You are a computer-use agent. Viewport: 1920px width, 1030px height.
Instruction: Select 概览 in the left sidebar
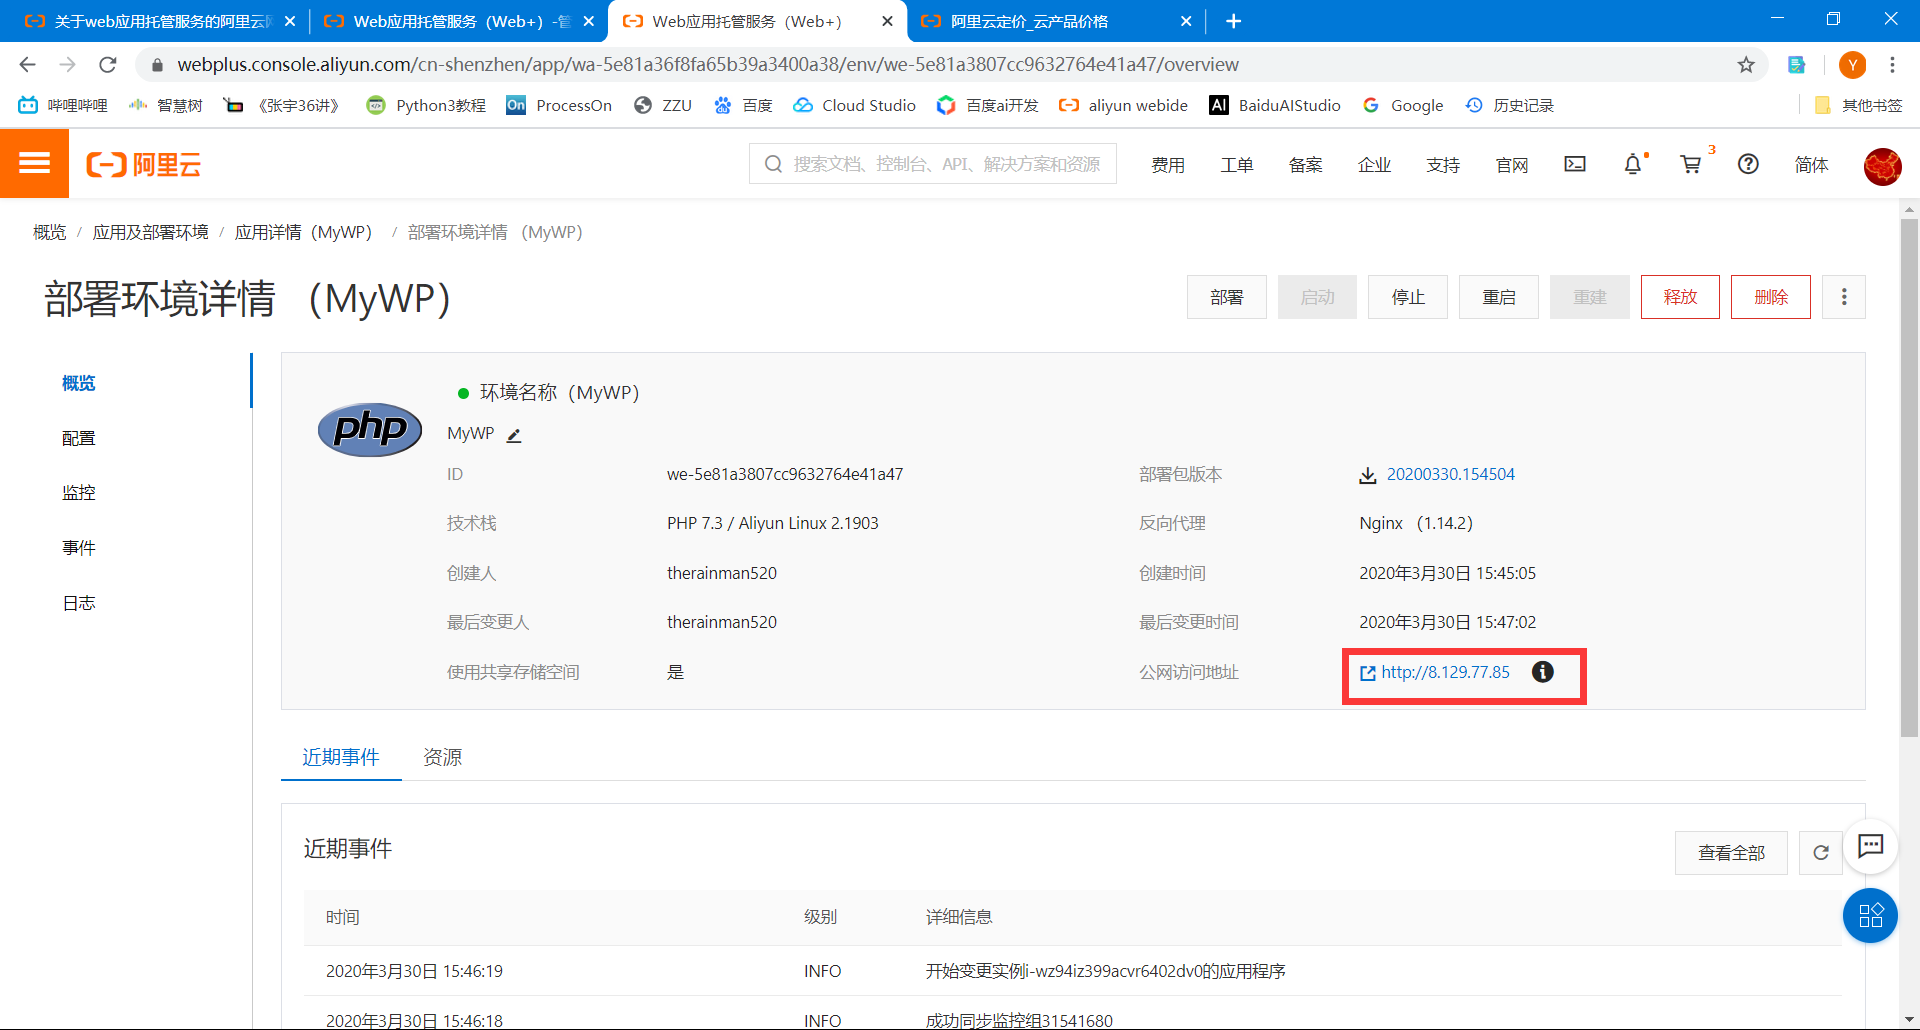click(x=79, y=383)
